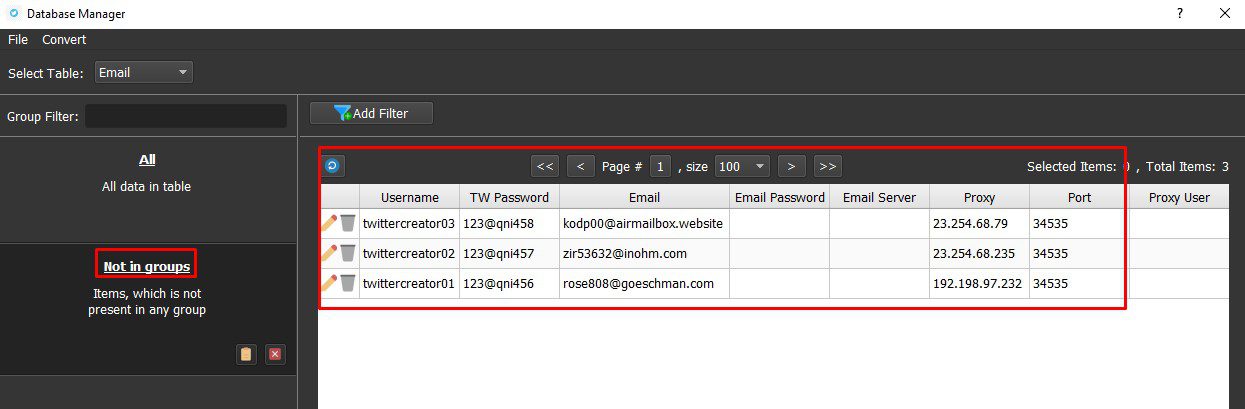Expand the page size dropdown
The height and width of the screenshot is (409, 1245).
tap(742, 166)
